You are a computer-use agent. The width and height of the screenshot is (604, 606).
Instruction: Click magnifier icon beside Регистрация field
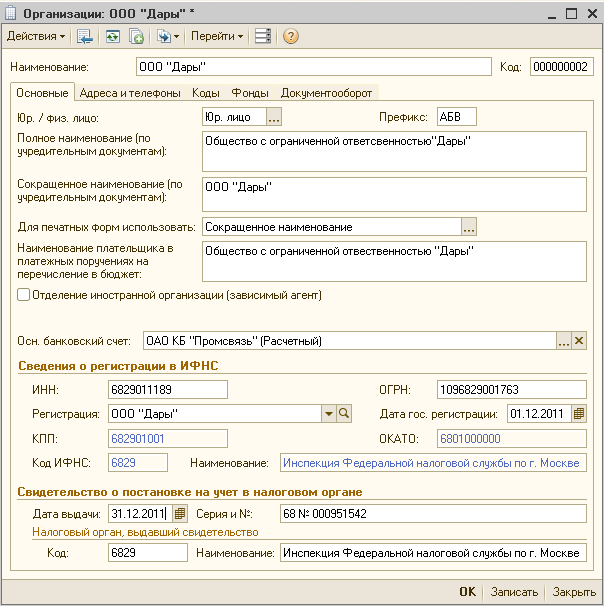point(344,414)
